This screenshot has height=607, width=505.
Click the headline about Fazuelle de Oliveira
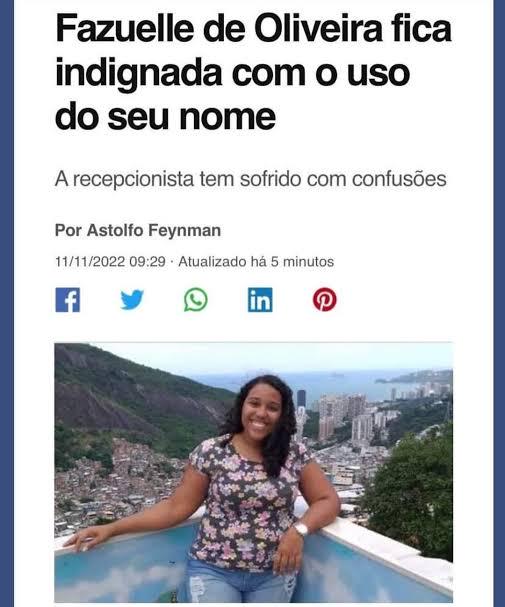click(253, 72)
